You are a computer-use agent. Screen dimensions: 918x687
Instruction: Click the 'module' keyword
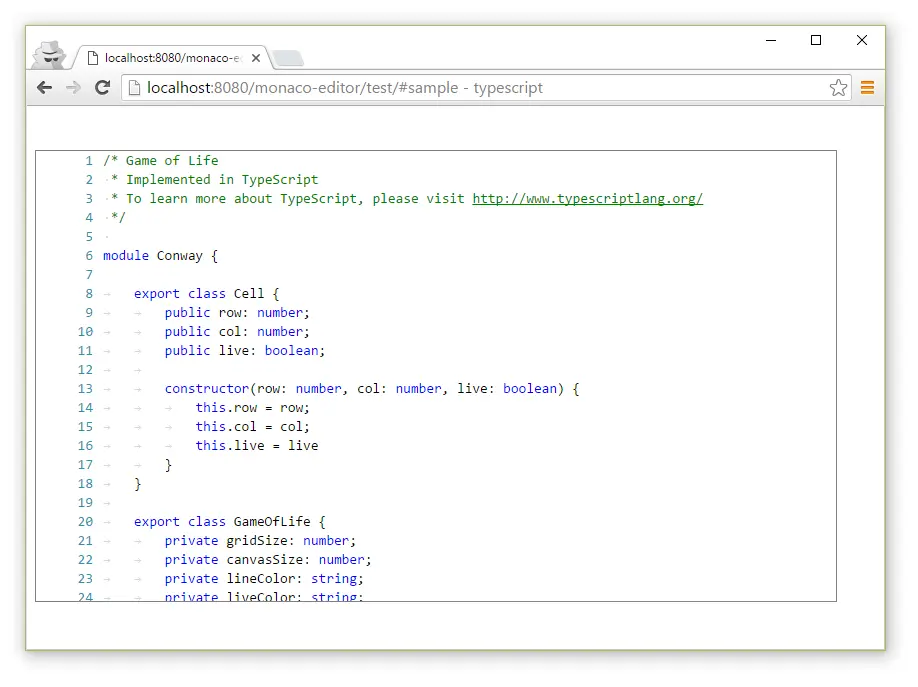click(126, 255)
